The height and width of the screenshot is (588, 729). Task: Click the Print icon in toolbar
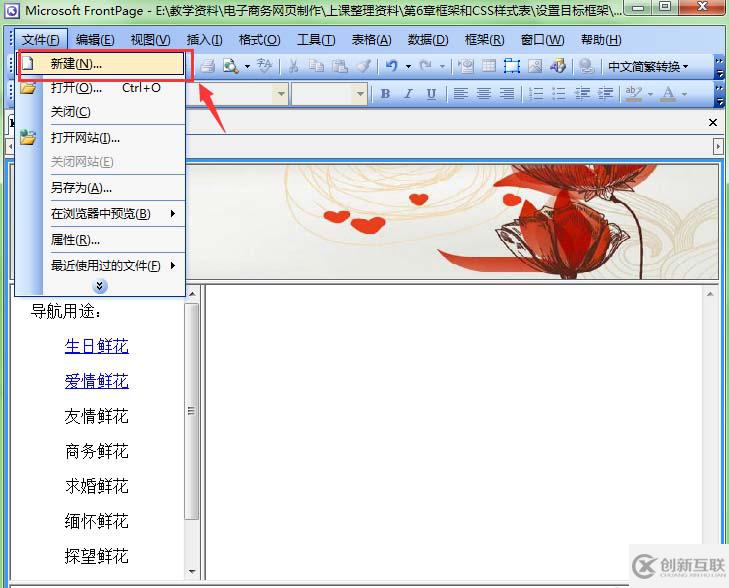[207, 66]
